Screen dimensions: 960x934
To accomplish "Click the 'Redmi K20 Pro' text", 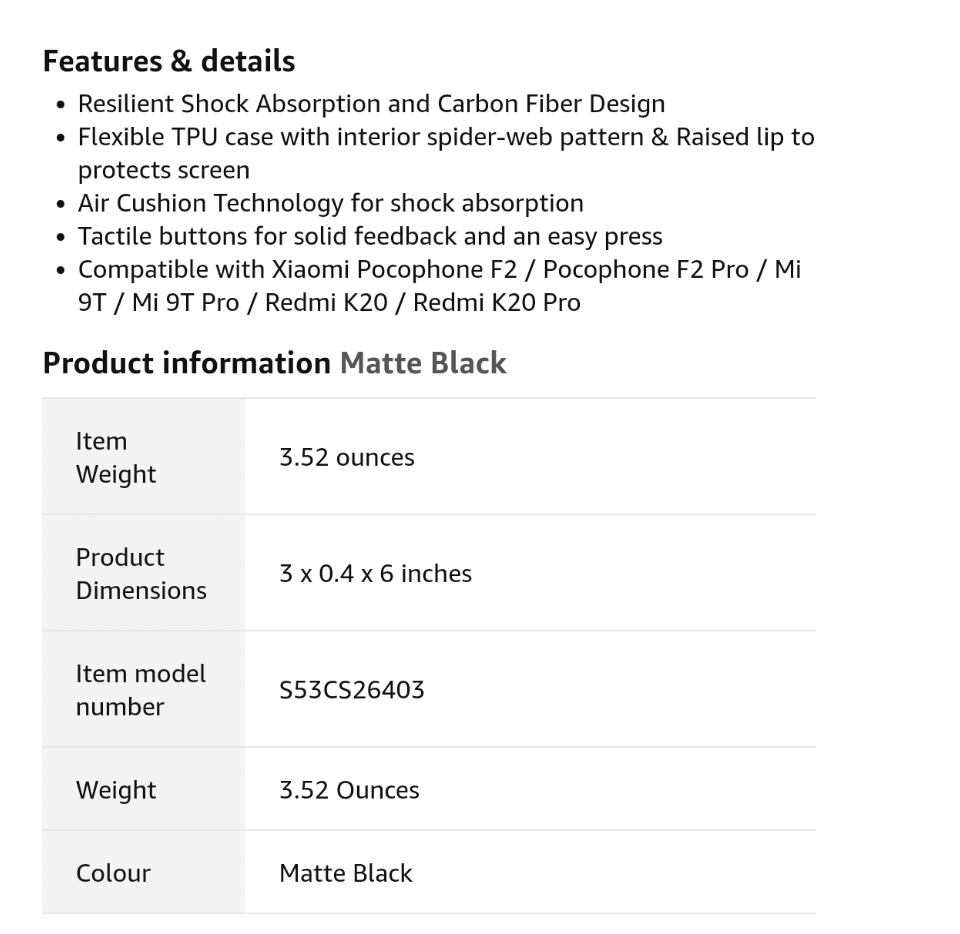I will point(496,303).
